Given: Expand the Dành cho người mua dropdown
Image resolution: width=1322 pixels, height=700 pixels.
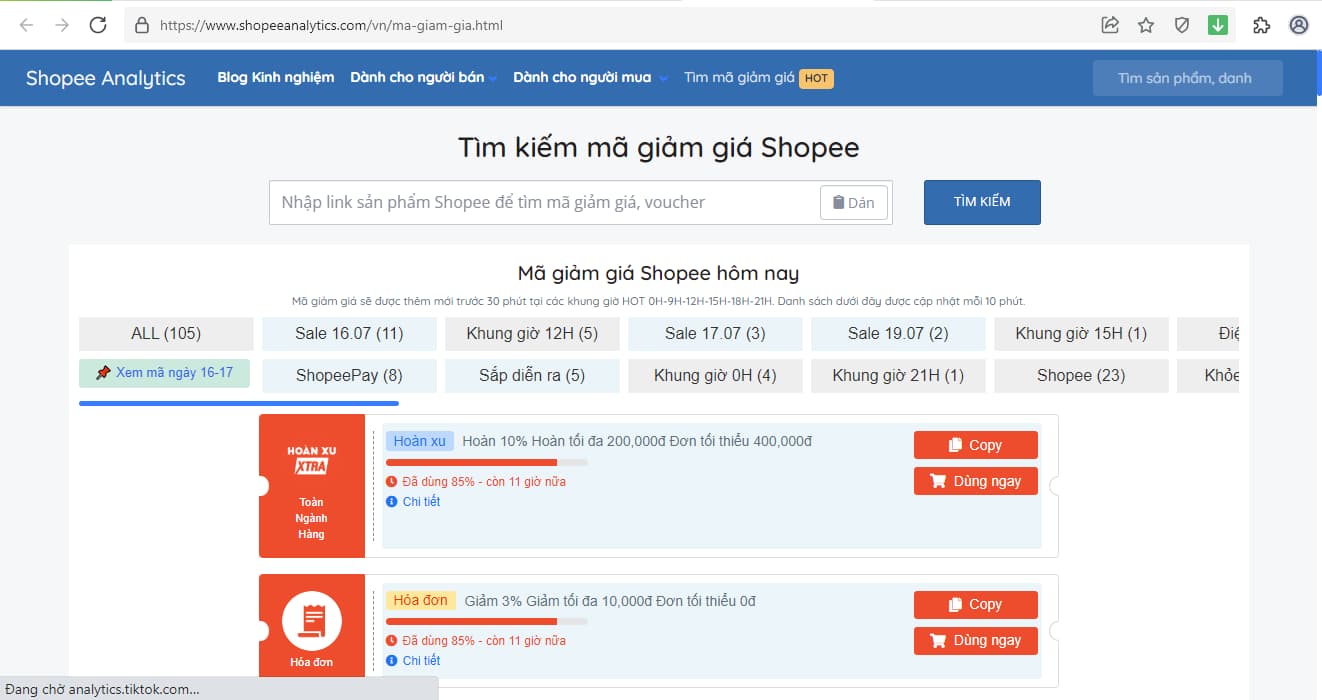Looking at the screenshot, I should (x=590, y=78).
